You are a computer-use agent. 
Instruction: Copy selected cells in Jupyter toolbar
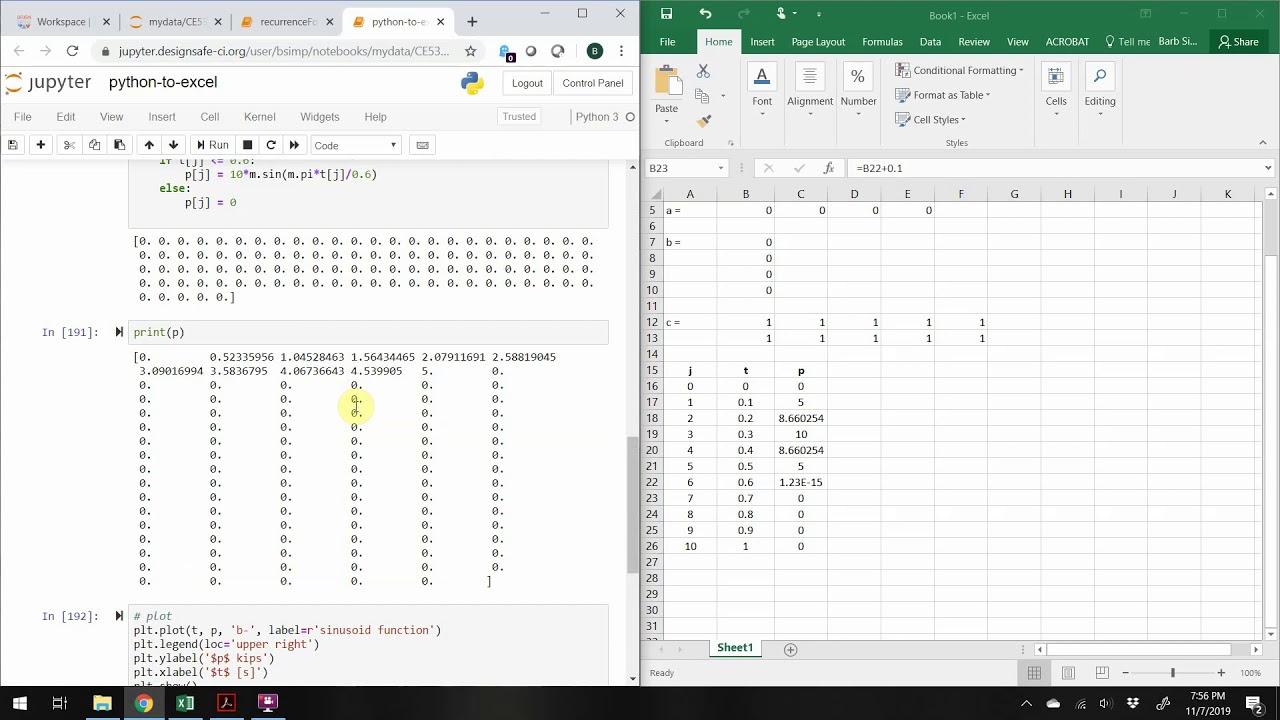[x=94, y=145]
